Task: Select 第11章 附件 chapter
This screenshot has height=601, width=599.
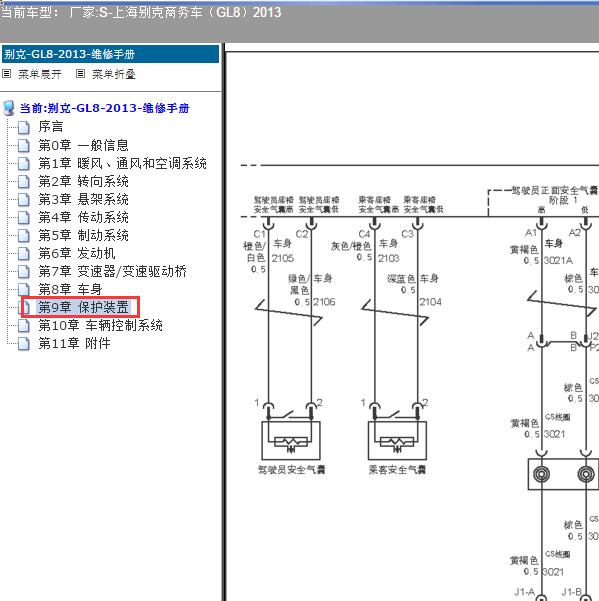Action: (74, 343)
